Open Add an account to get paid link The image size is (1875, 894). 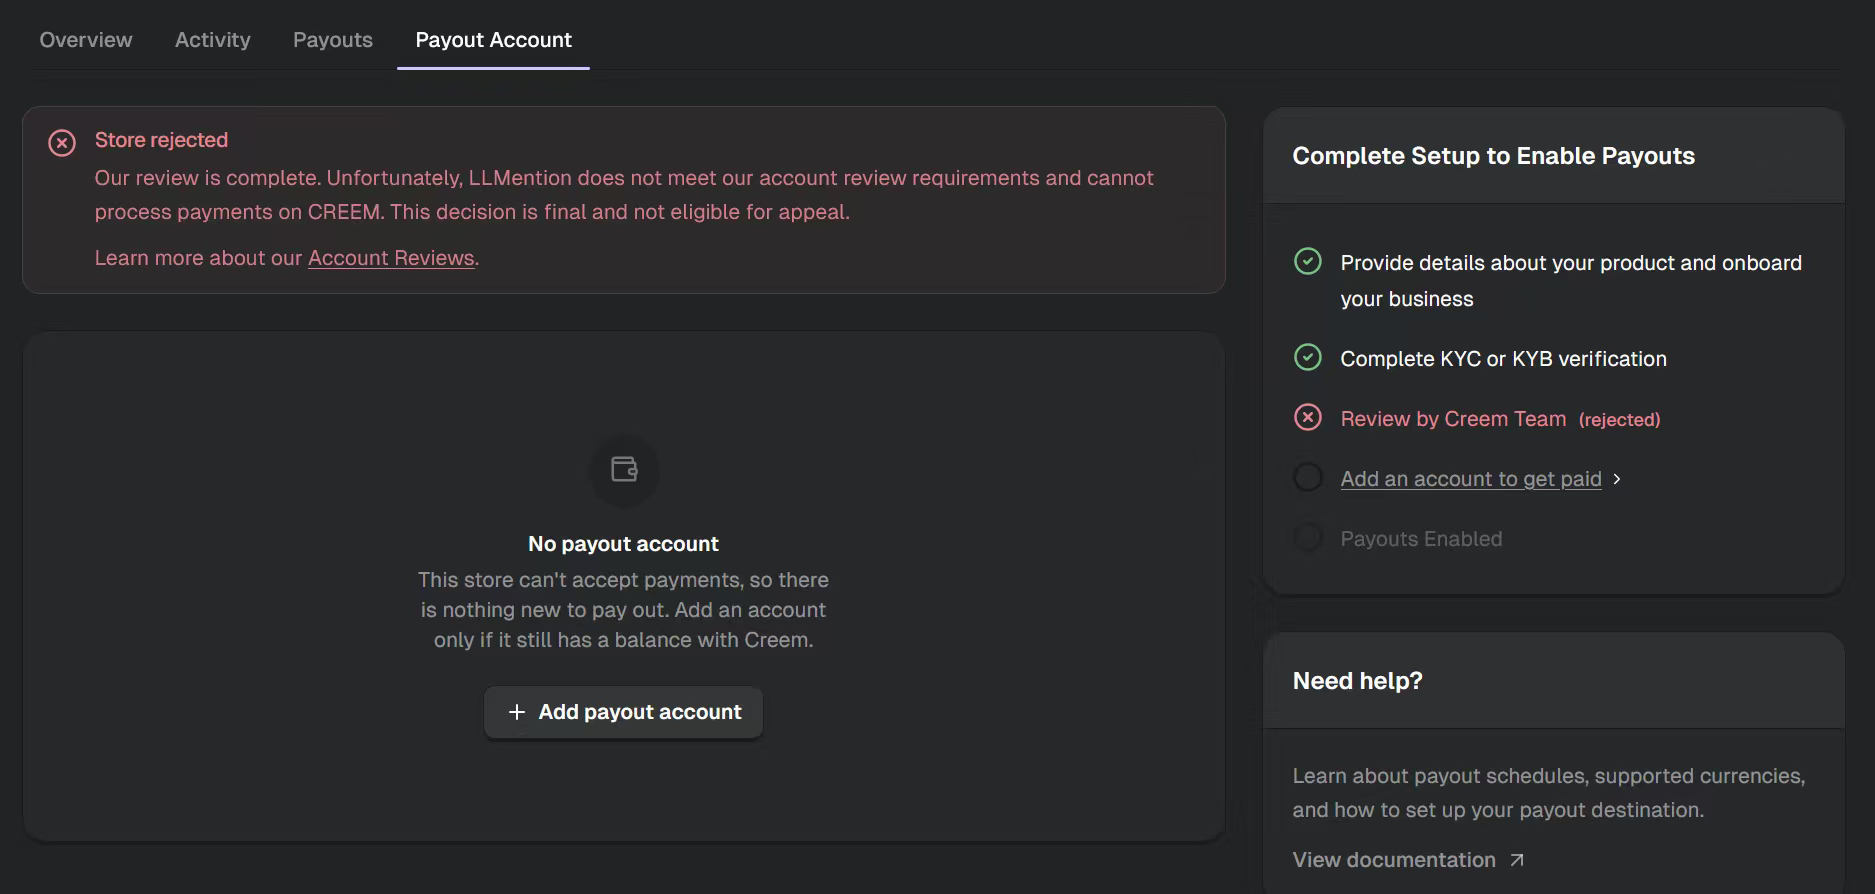pyautogui.click(x=1471, y=479)
